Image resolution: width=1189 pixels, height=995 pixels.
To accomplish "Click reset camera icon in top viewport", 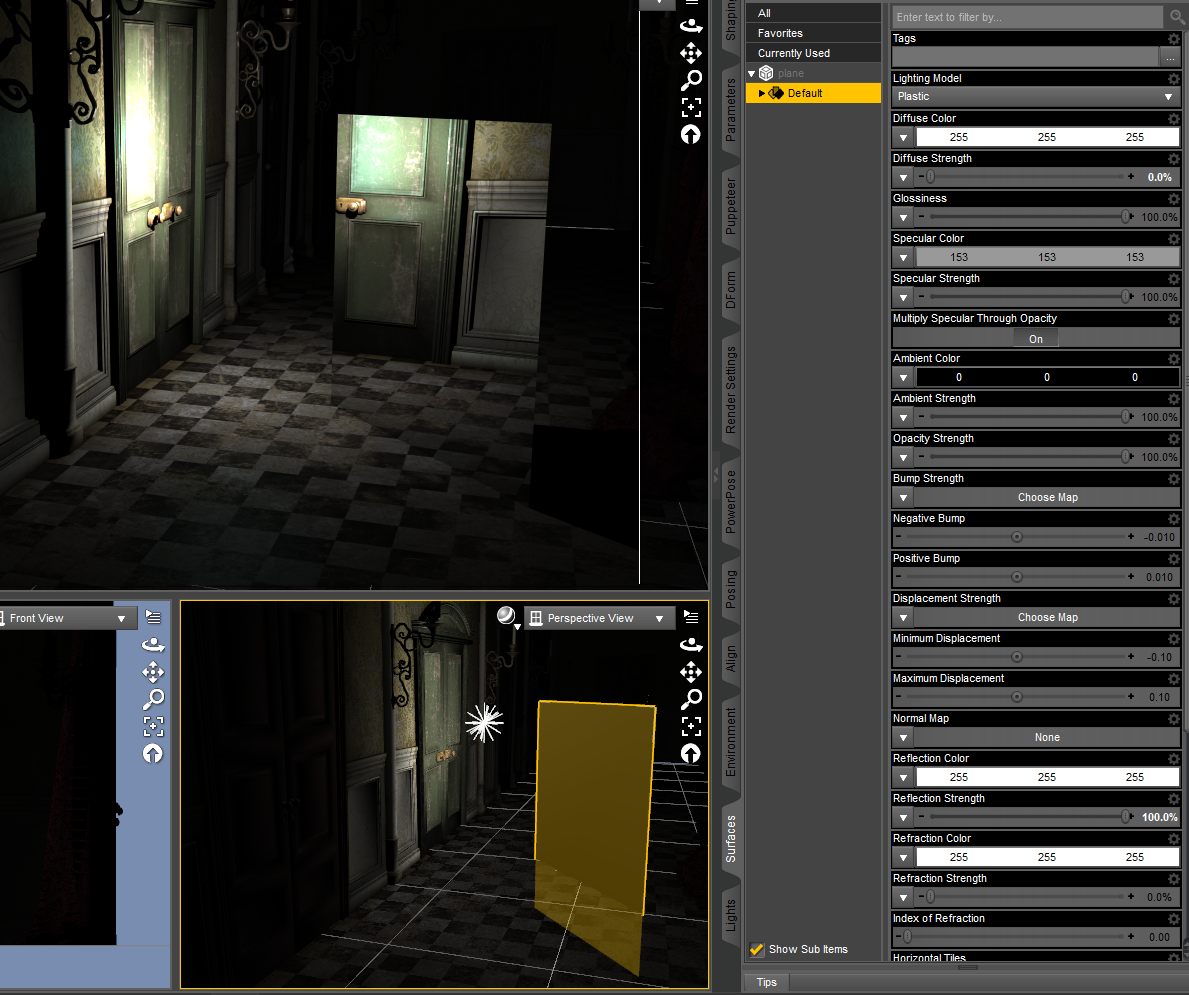I will tap(691, 134).
